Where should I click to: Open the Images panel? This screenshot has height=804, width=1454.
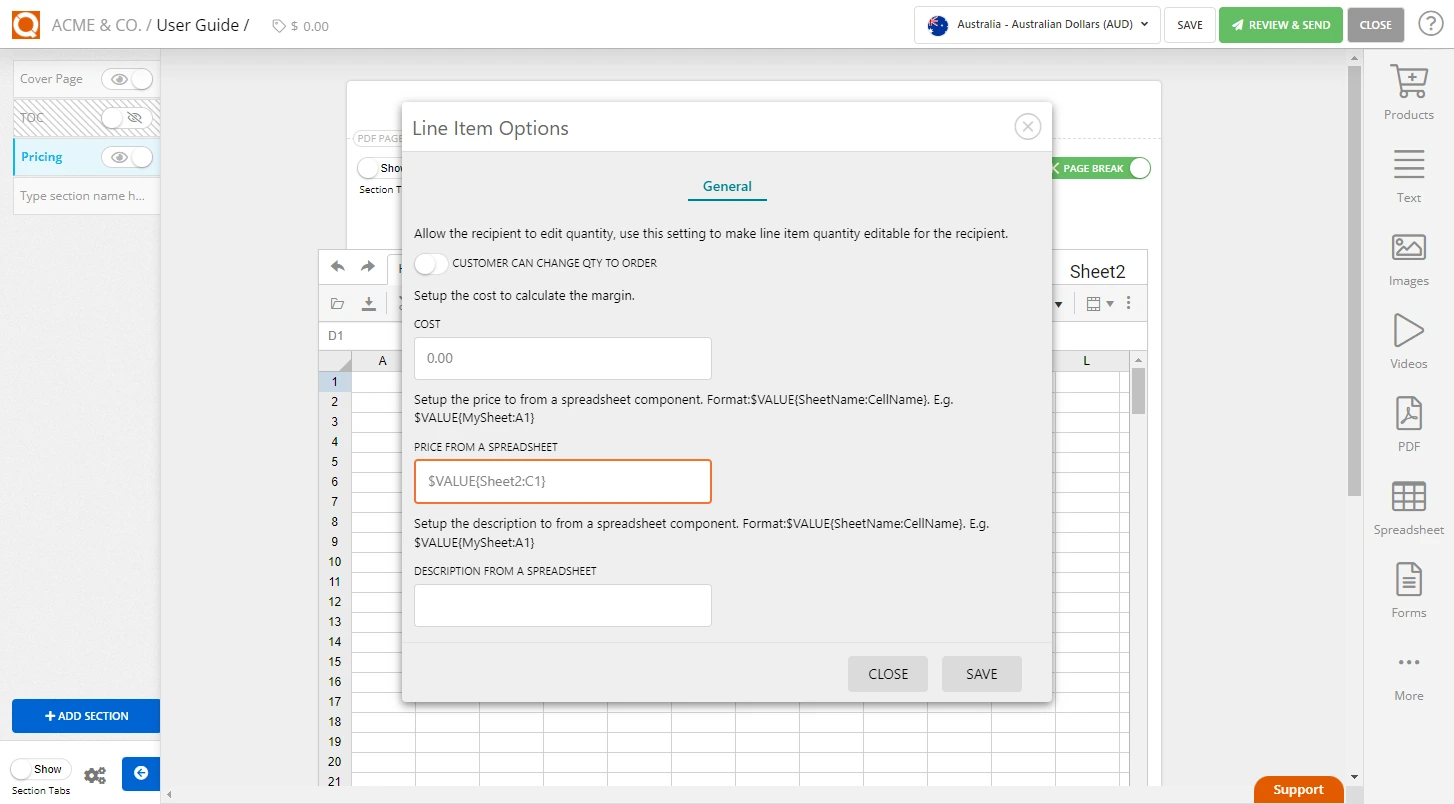[1408, 259]
